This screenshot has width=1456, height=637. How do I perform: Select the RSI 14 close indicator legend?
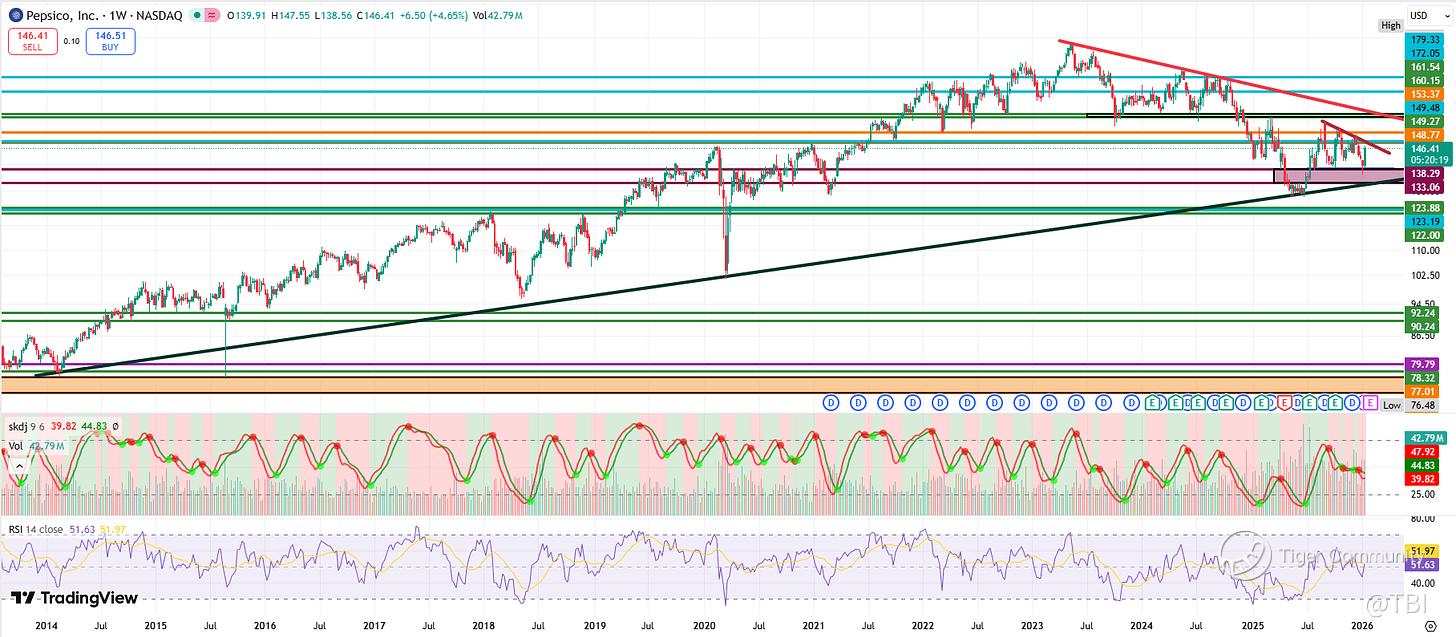36,529
